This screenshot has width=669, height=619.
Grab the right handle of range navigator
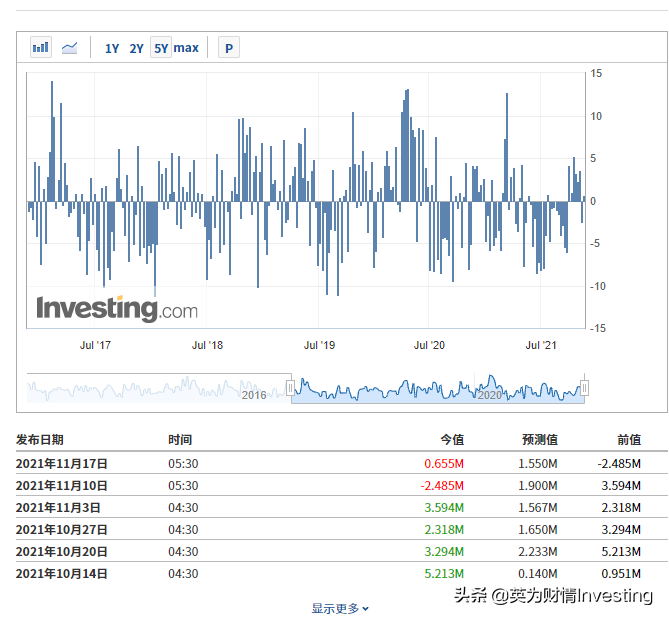585,388
